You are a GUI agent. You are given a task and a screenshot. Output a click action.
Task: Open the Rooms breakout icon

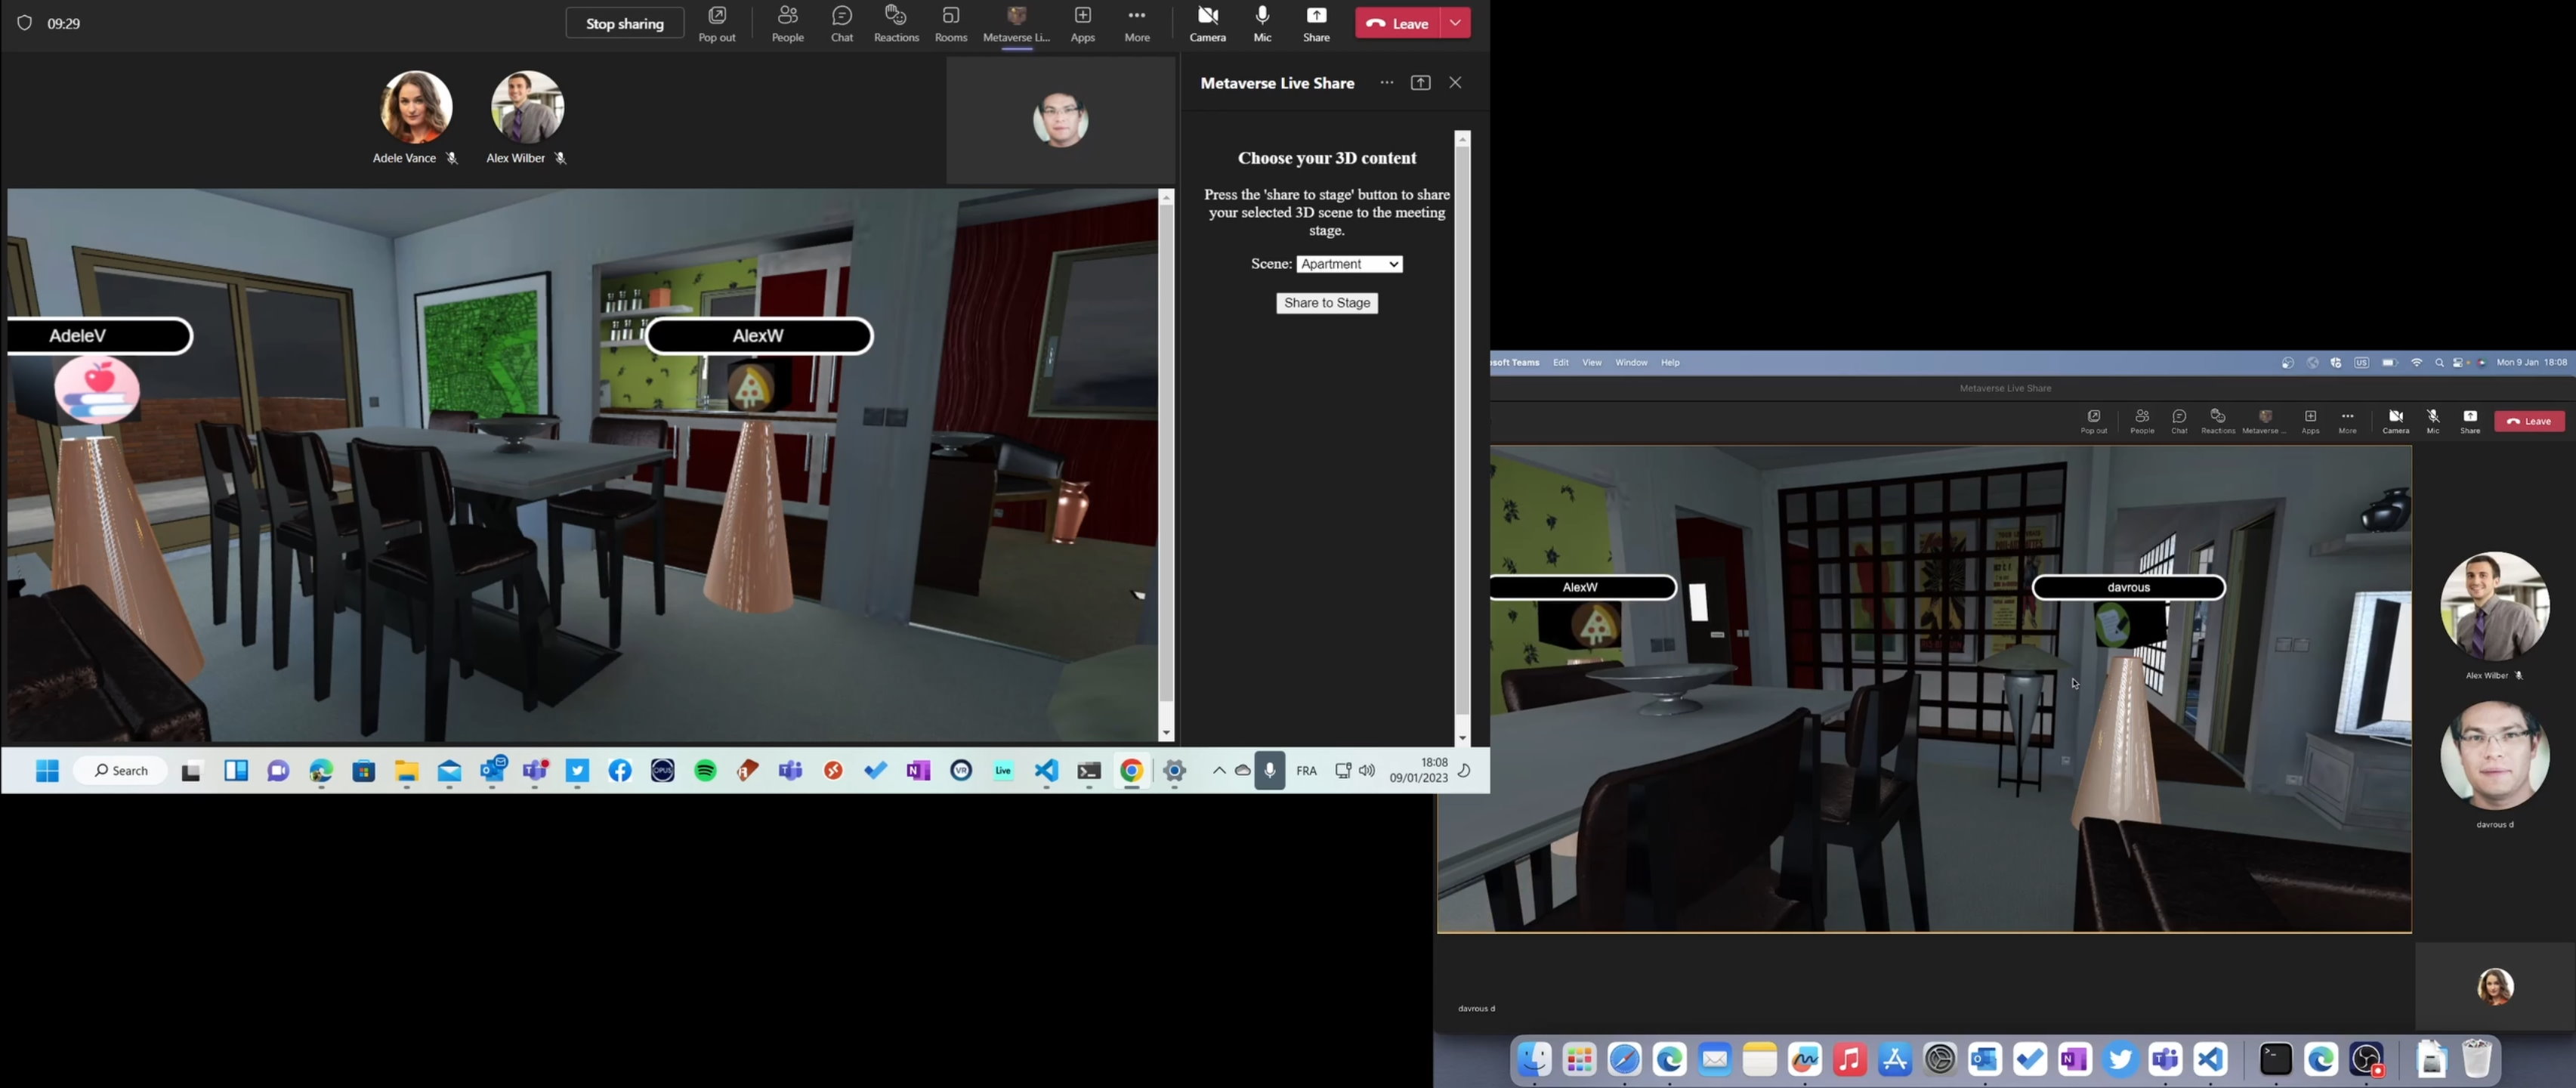(949, 22)
